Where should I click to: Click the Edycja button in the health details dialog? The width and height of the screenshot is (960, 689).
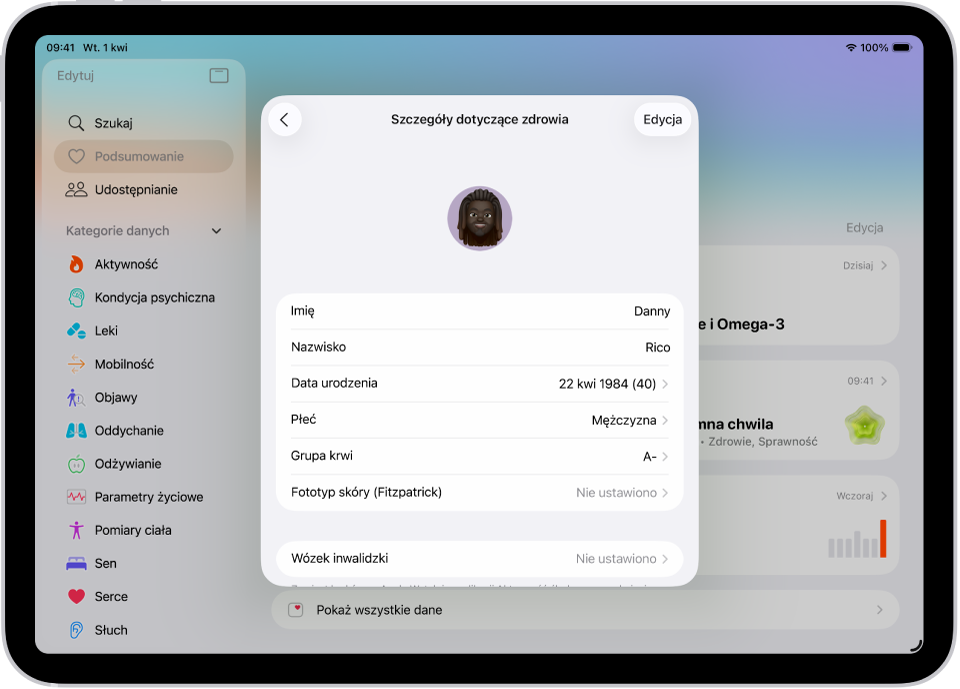662,119
